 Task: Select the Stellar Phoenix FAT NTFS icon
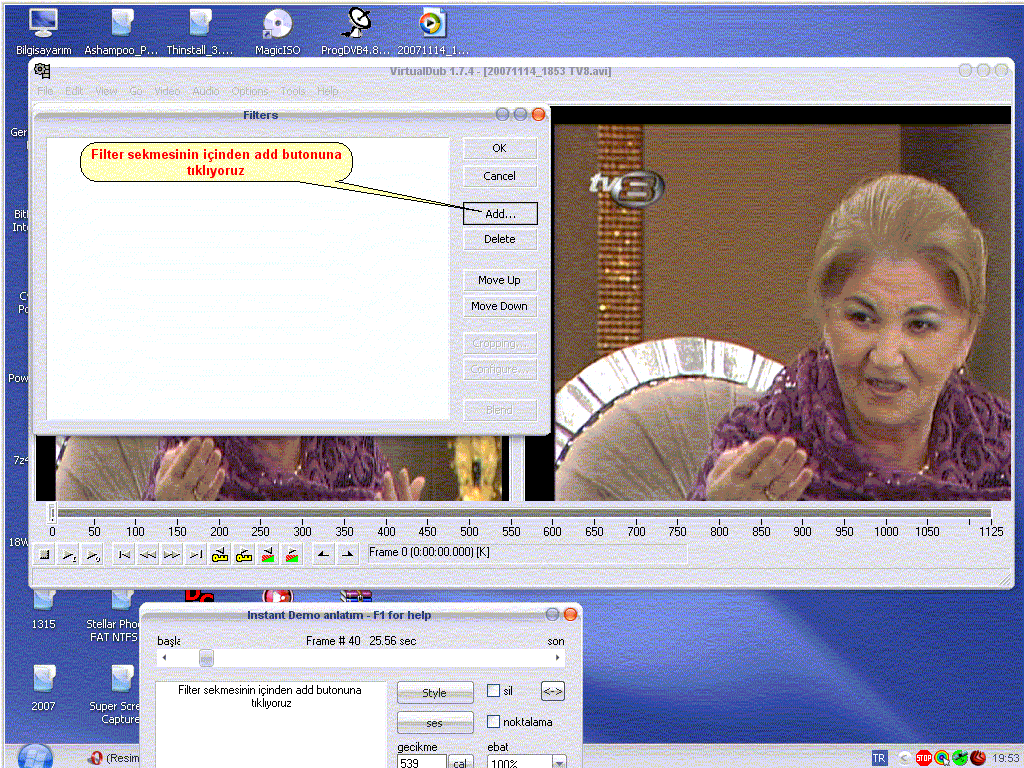(x=113, y=617)
